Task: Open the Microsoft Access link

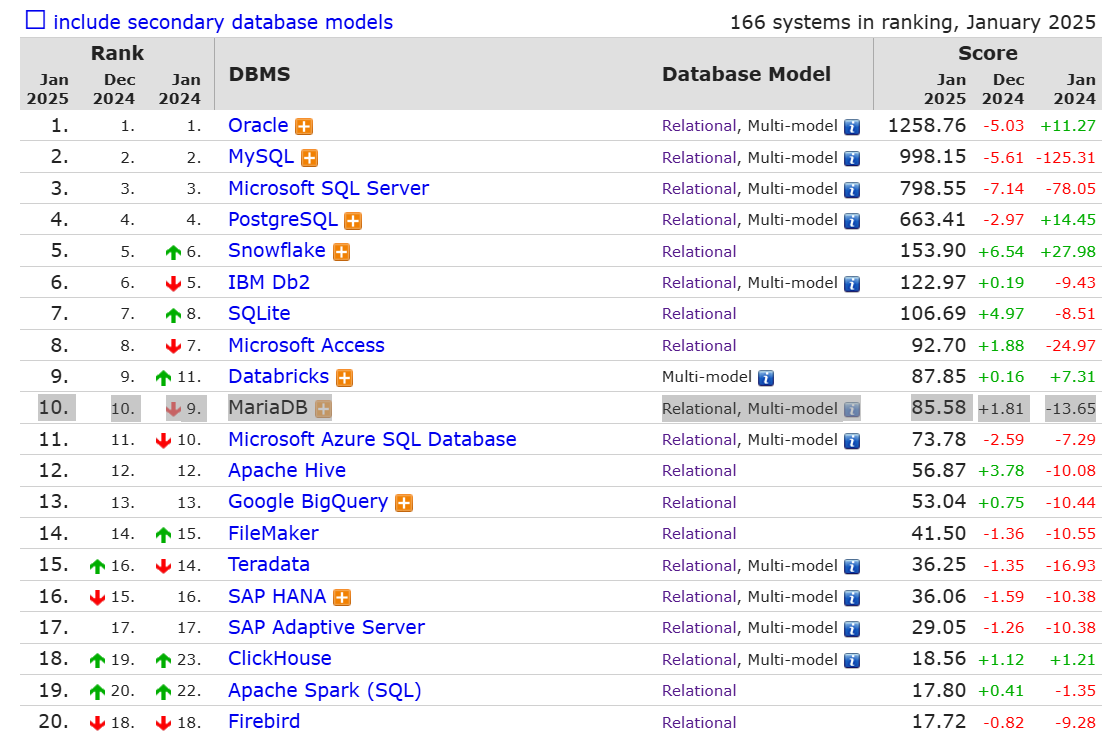Action: tap(306, 345)
